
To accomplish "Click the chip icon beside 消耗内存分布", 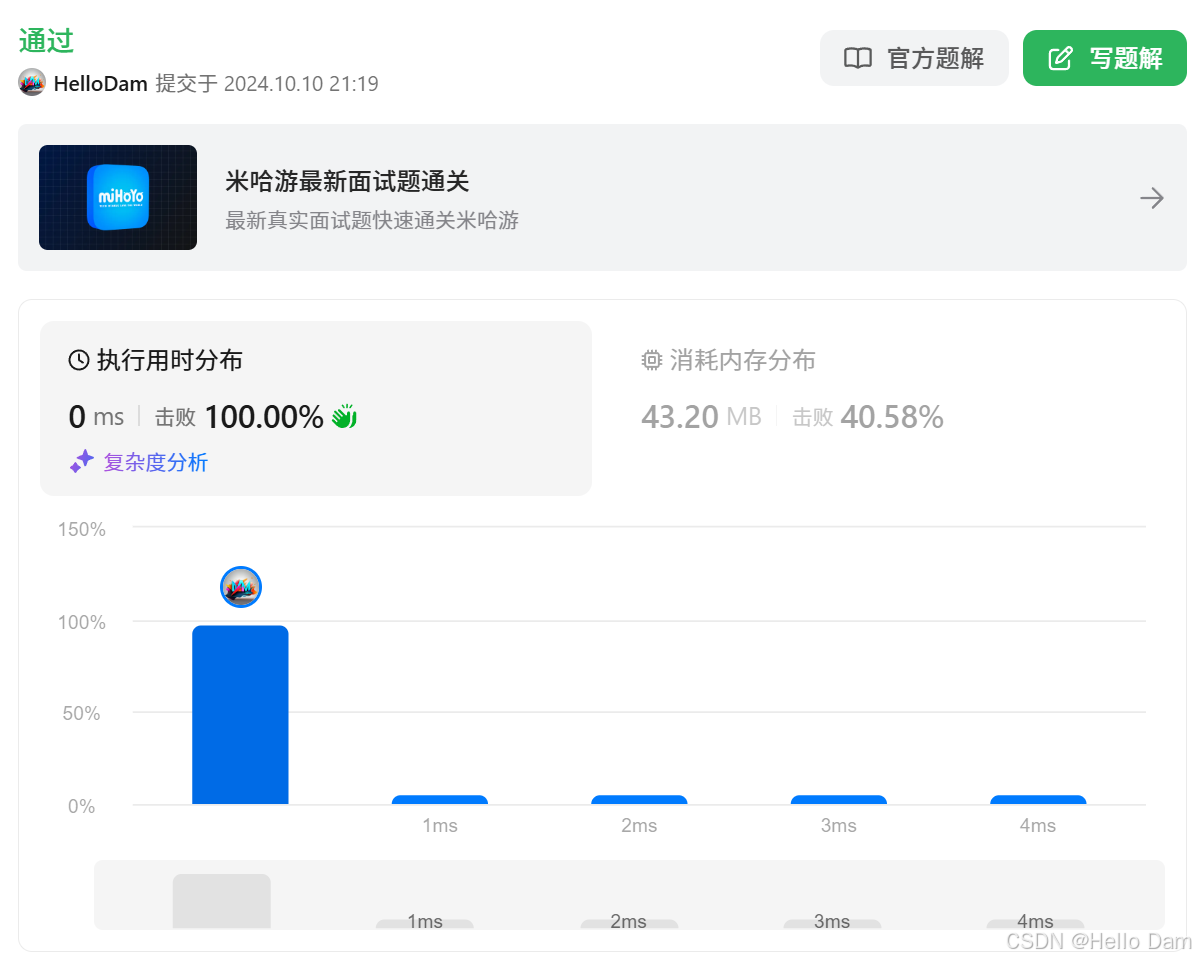I will (x=651, y=360).
